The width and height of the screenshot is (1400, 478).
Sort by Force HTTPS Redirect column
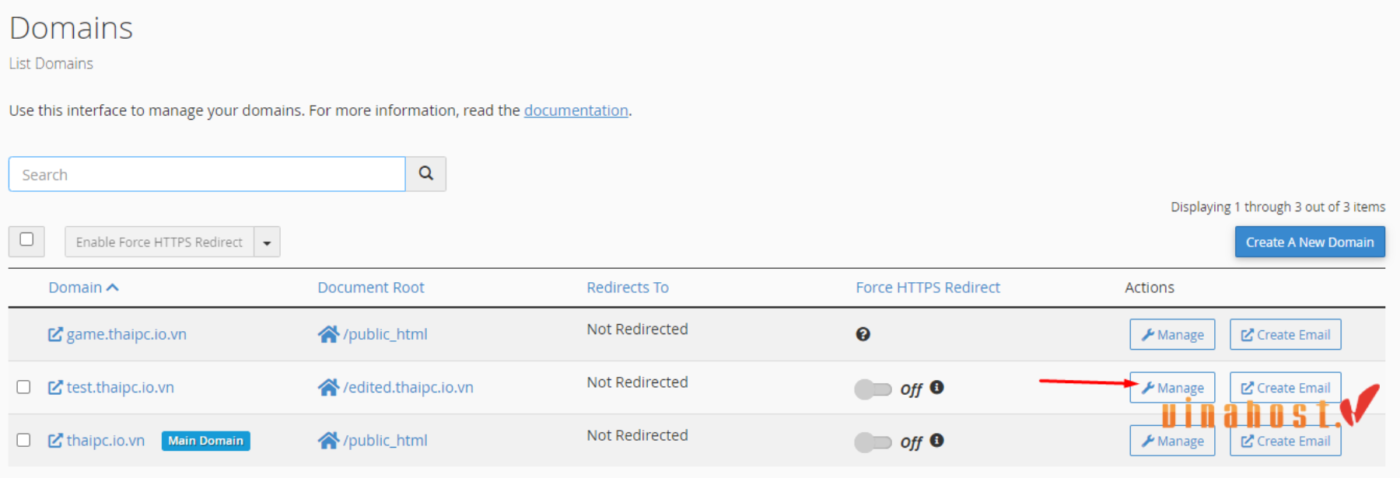928,287
